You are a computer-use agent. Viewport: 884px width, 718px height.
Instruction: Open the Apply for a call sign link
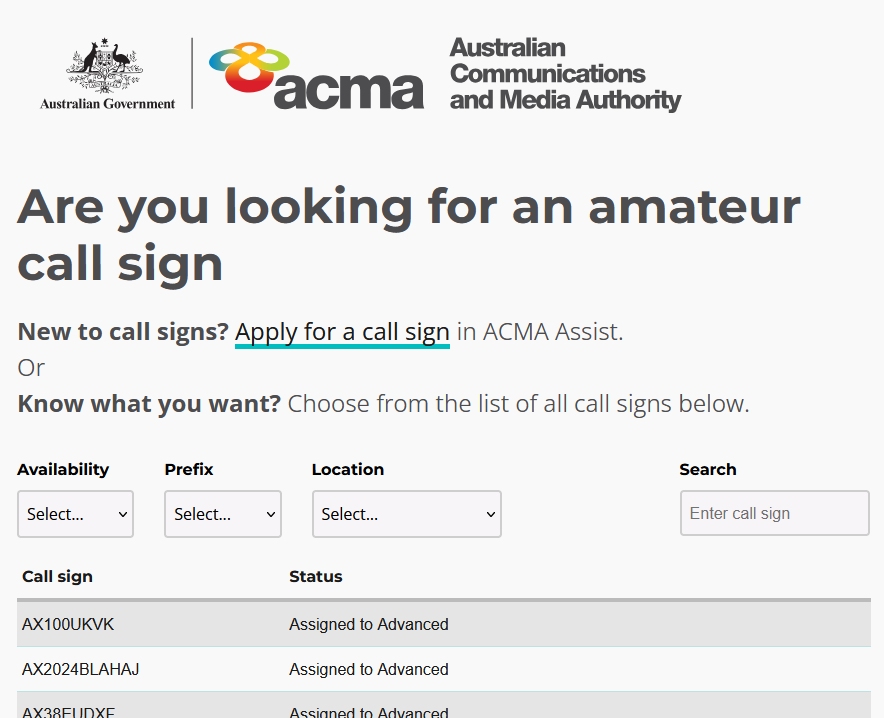342,332
